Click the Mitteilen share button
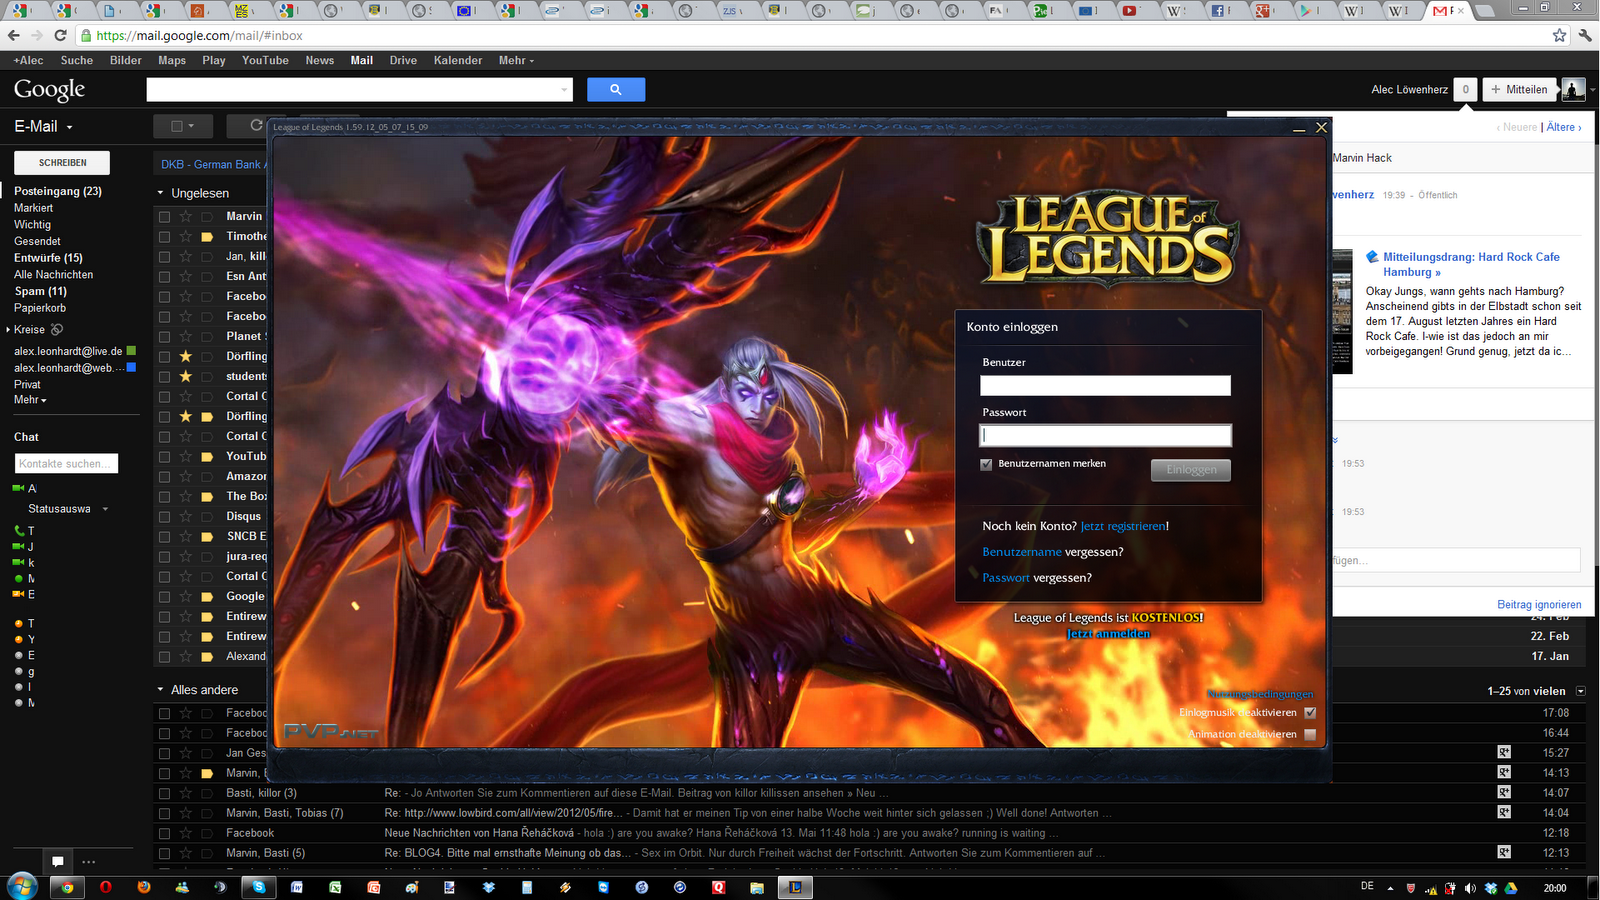 pyautogui.click(x=1519, y=90)
